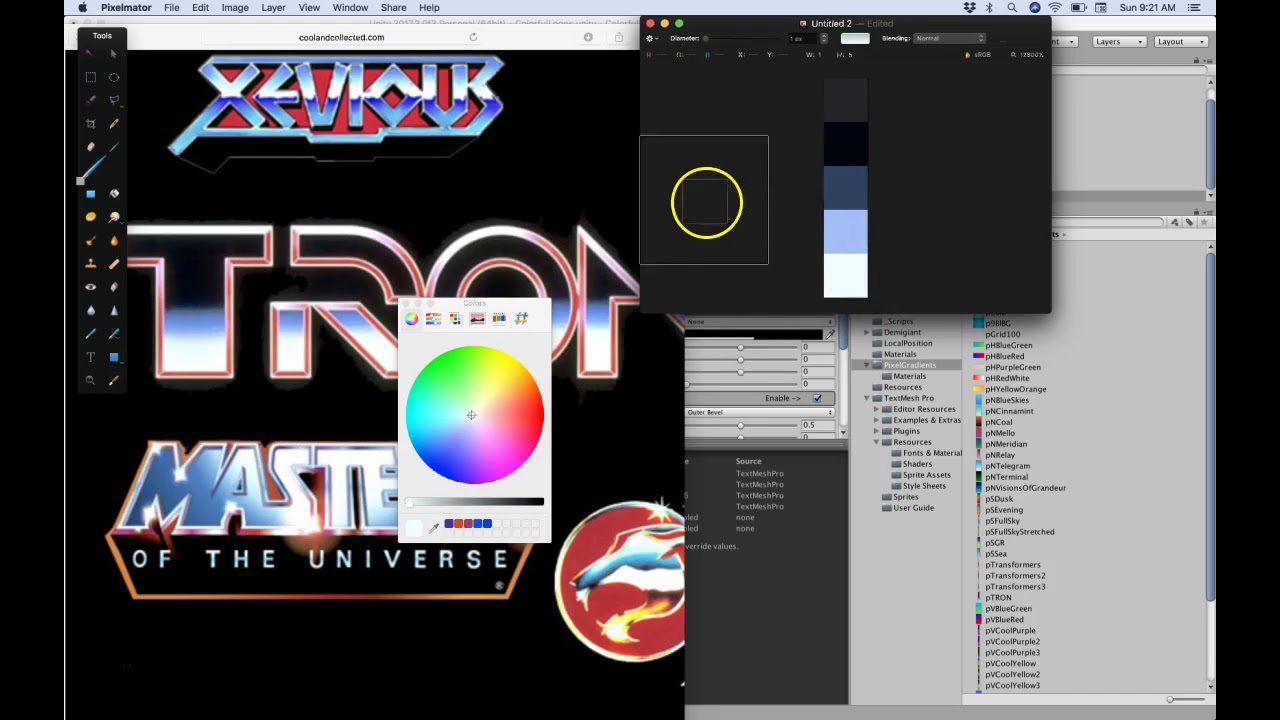Click current color preview swatch in Colors
The height and width of the screenshot is (720, 1280).
414,528
